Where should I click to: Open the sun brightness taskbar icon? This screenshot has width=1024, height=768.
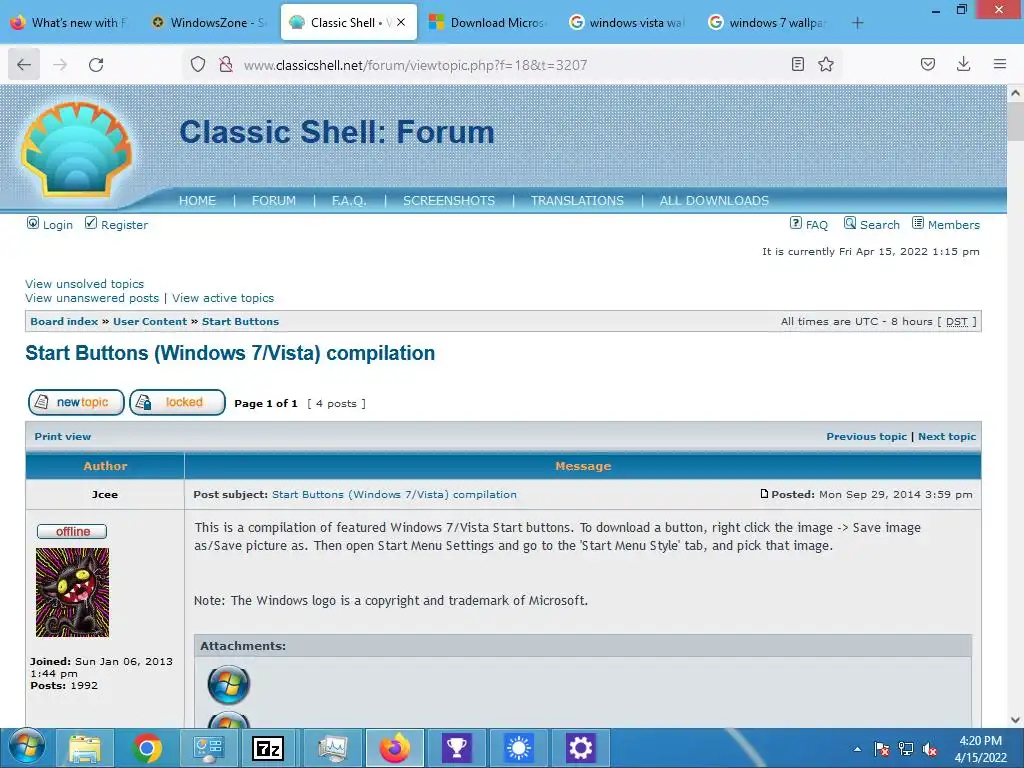coord(519,748)
